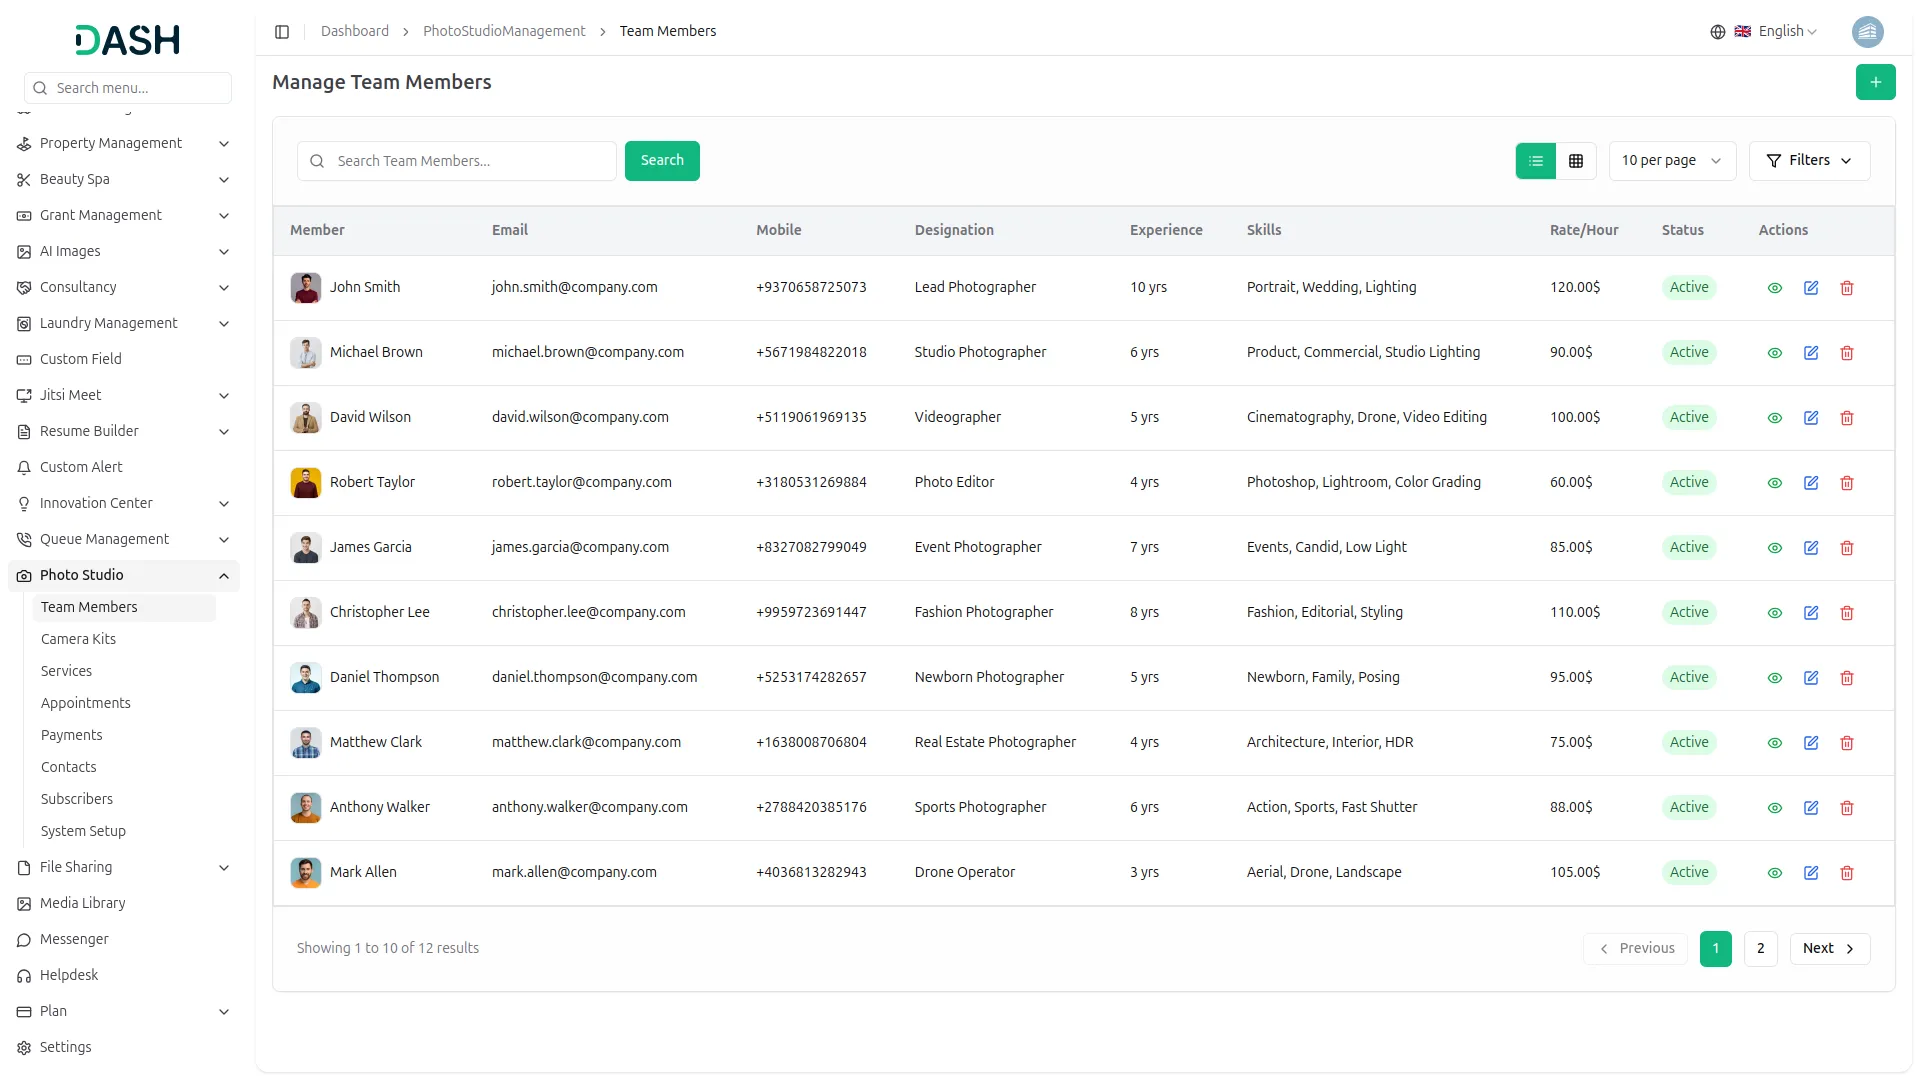Collapse sidebar using panel toggle icon

pyautogui.click(x=282, y=32)
